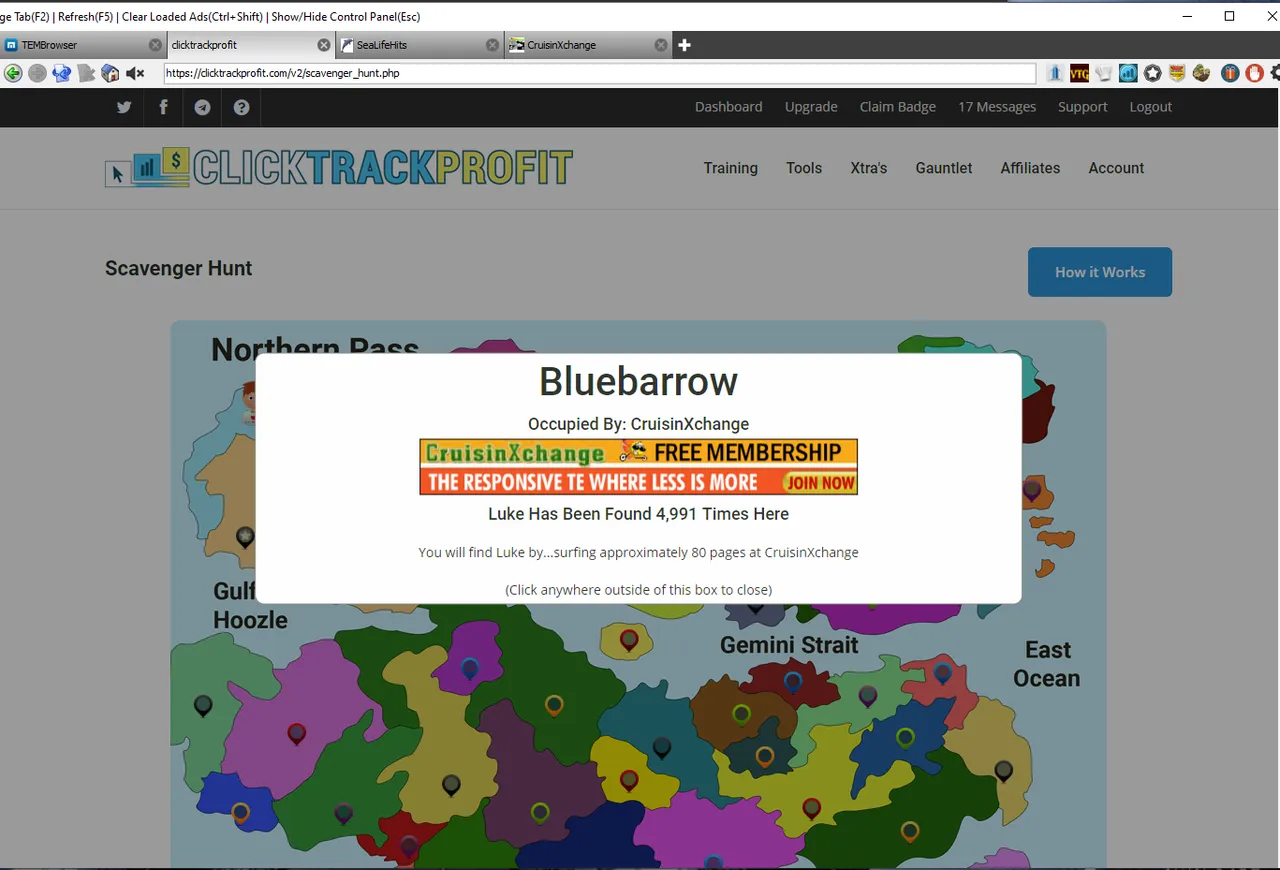Image resolution: width=1280 pixels, height=870 pixels.
Task: Open a new tab with plus button
Action: (x=685, y=45)
